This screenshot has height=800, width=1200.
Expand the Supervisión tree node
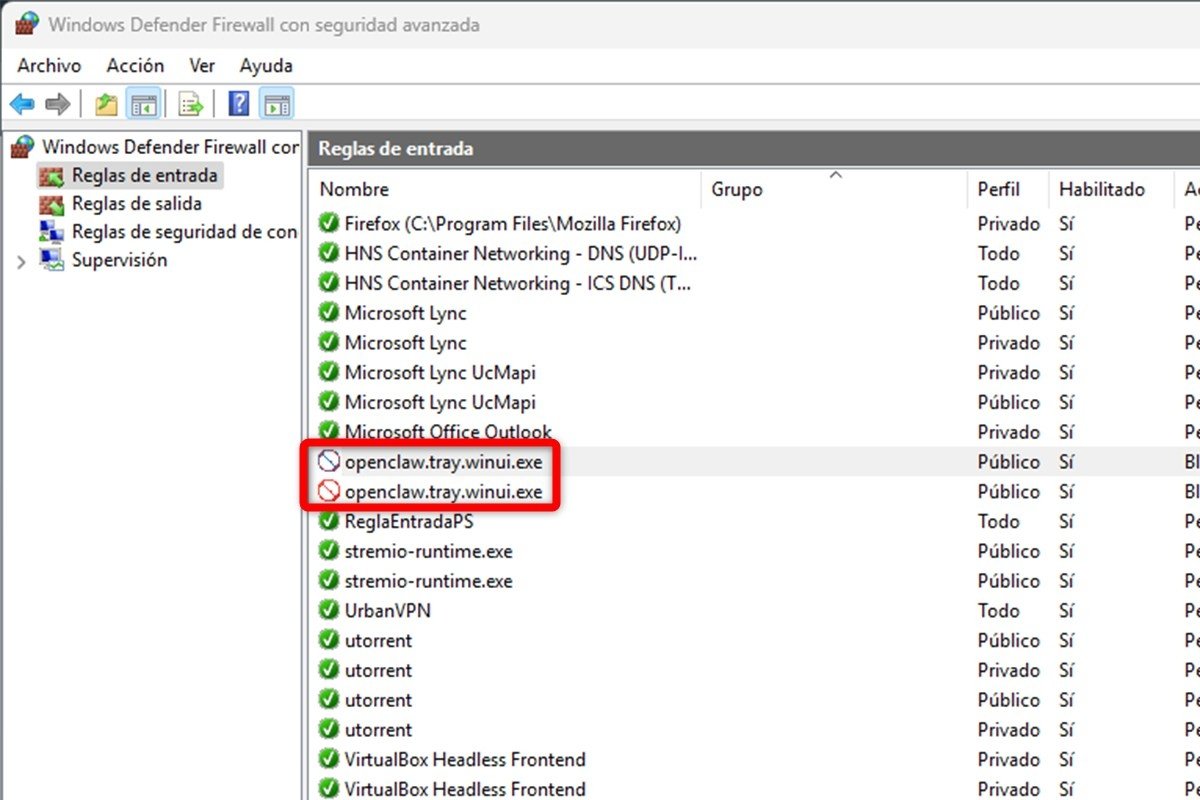(x=21, y=261)
